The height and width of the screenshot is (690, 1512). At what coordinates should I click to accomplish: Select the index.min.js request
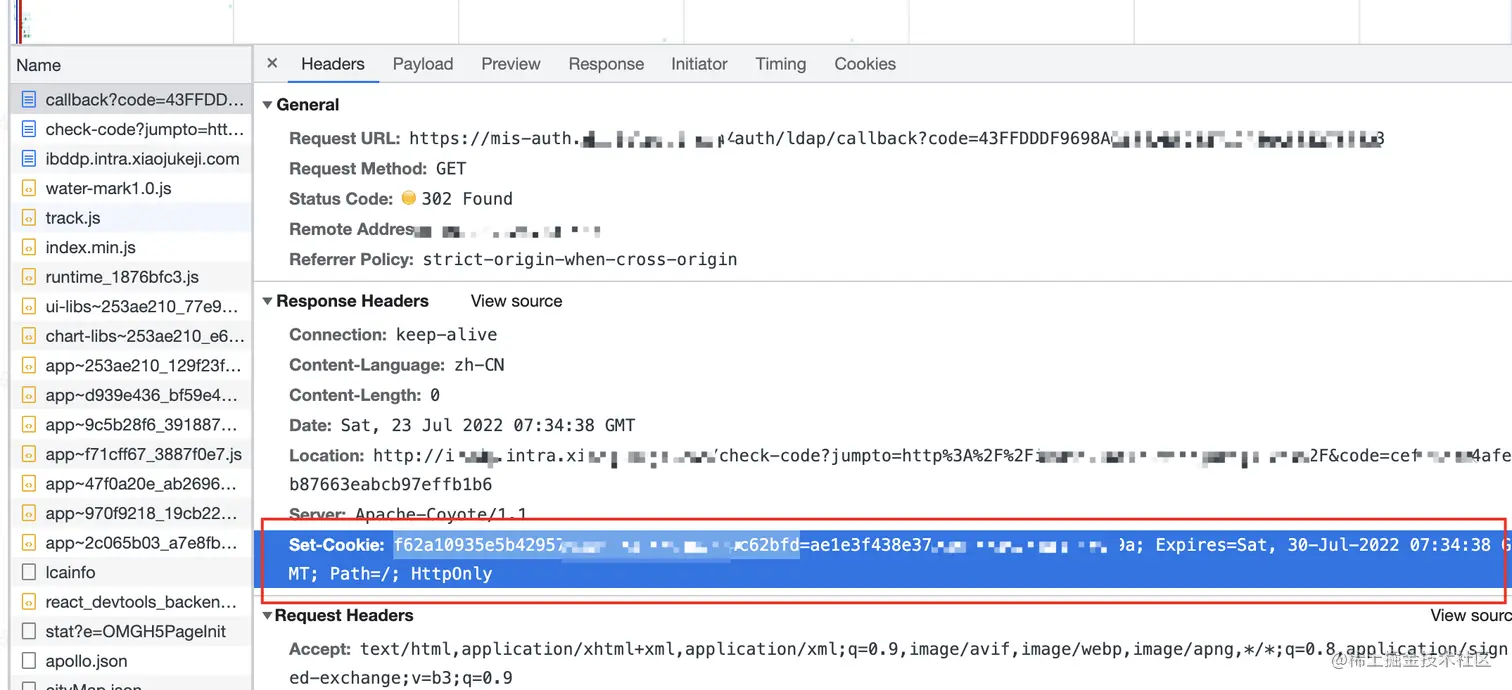coord(131,247)
